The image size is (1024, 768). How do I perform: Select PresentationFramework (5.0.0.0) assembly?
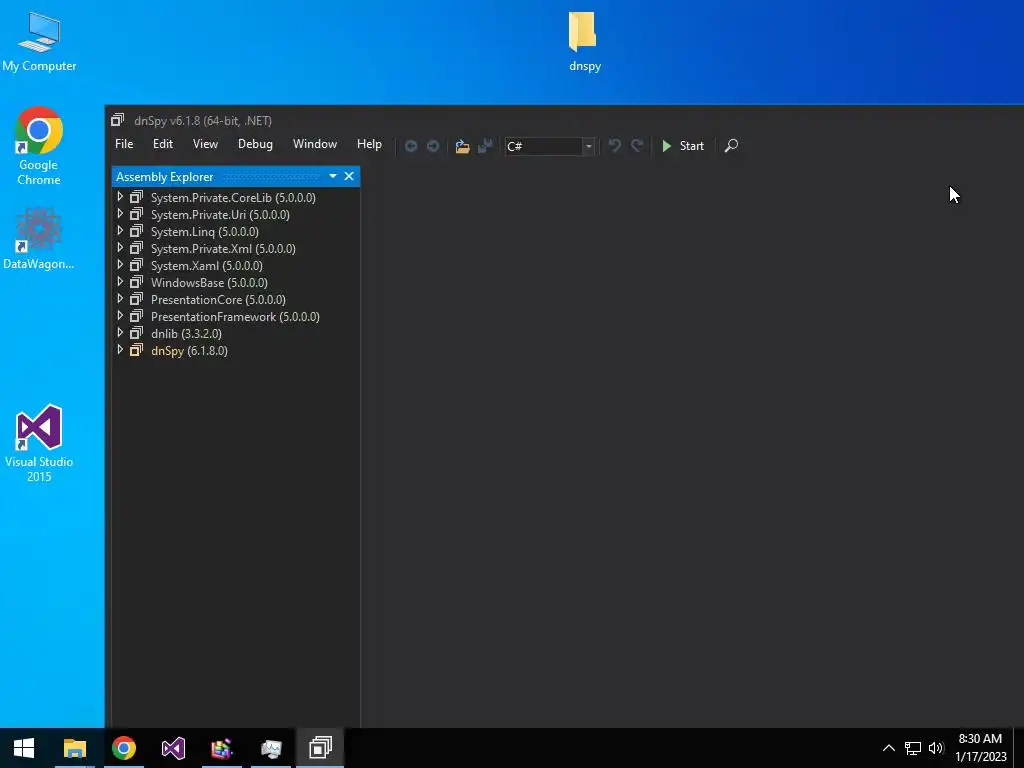pos(235,316)
